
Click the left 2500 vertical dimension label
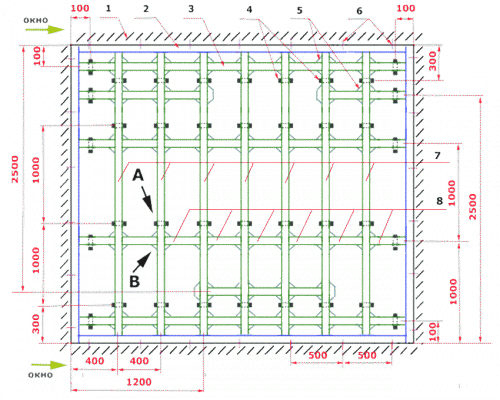[15, 169]
